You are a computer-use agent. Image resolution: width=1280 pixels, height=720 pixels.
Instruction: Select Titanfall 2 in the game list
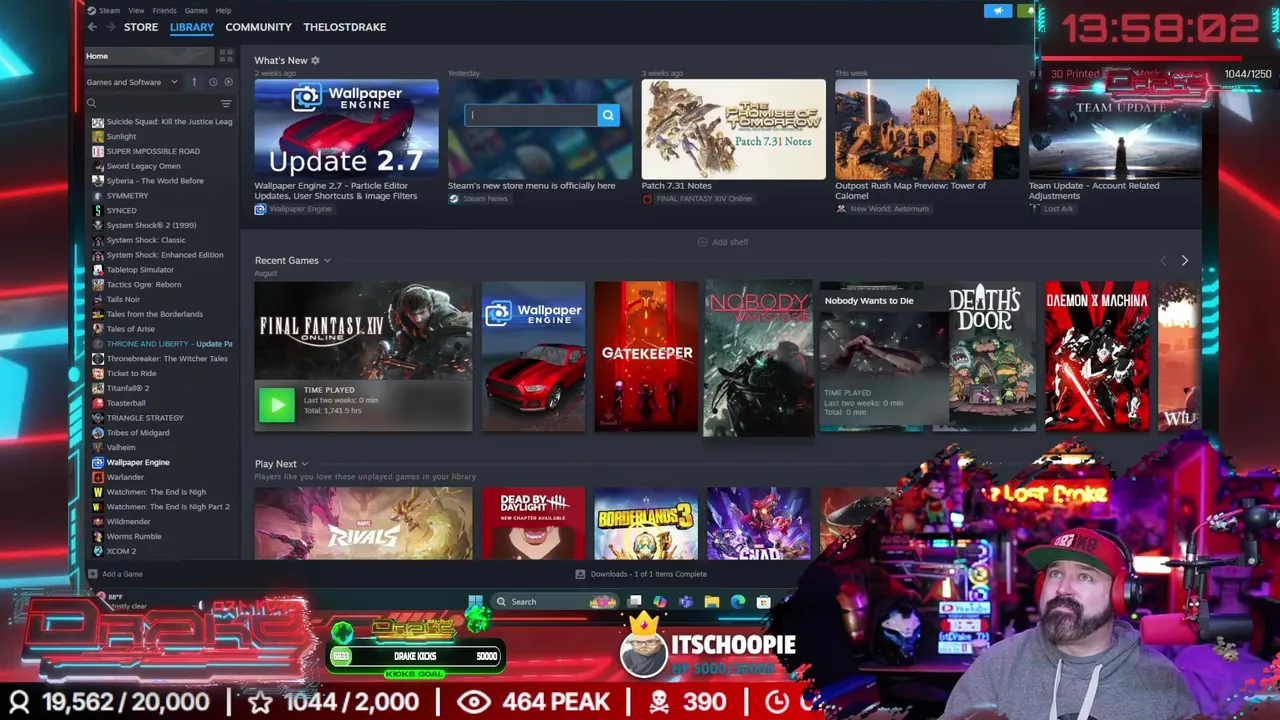pyautogui.click(x=128, y=388)
